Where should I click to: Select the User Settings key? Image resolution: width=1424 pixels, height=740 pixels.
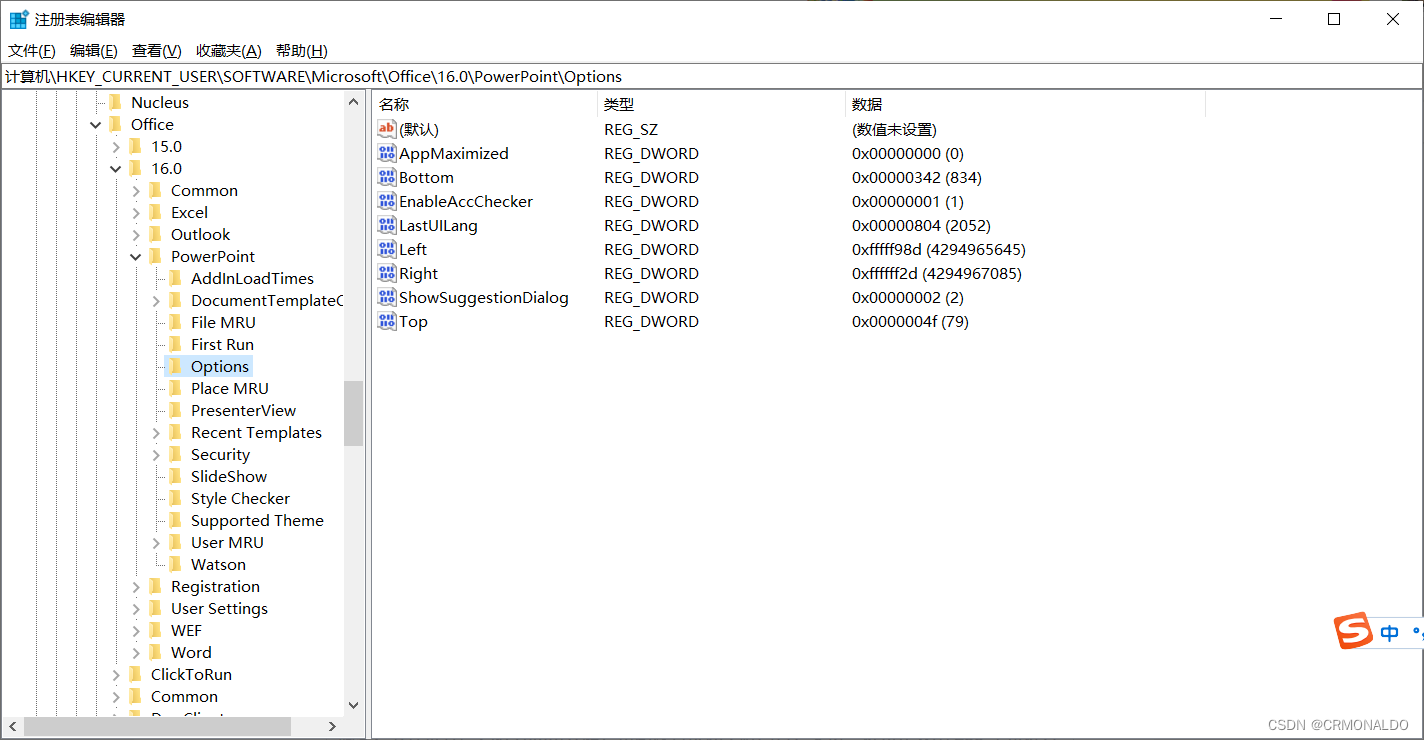tap(219, 608)
